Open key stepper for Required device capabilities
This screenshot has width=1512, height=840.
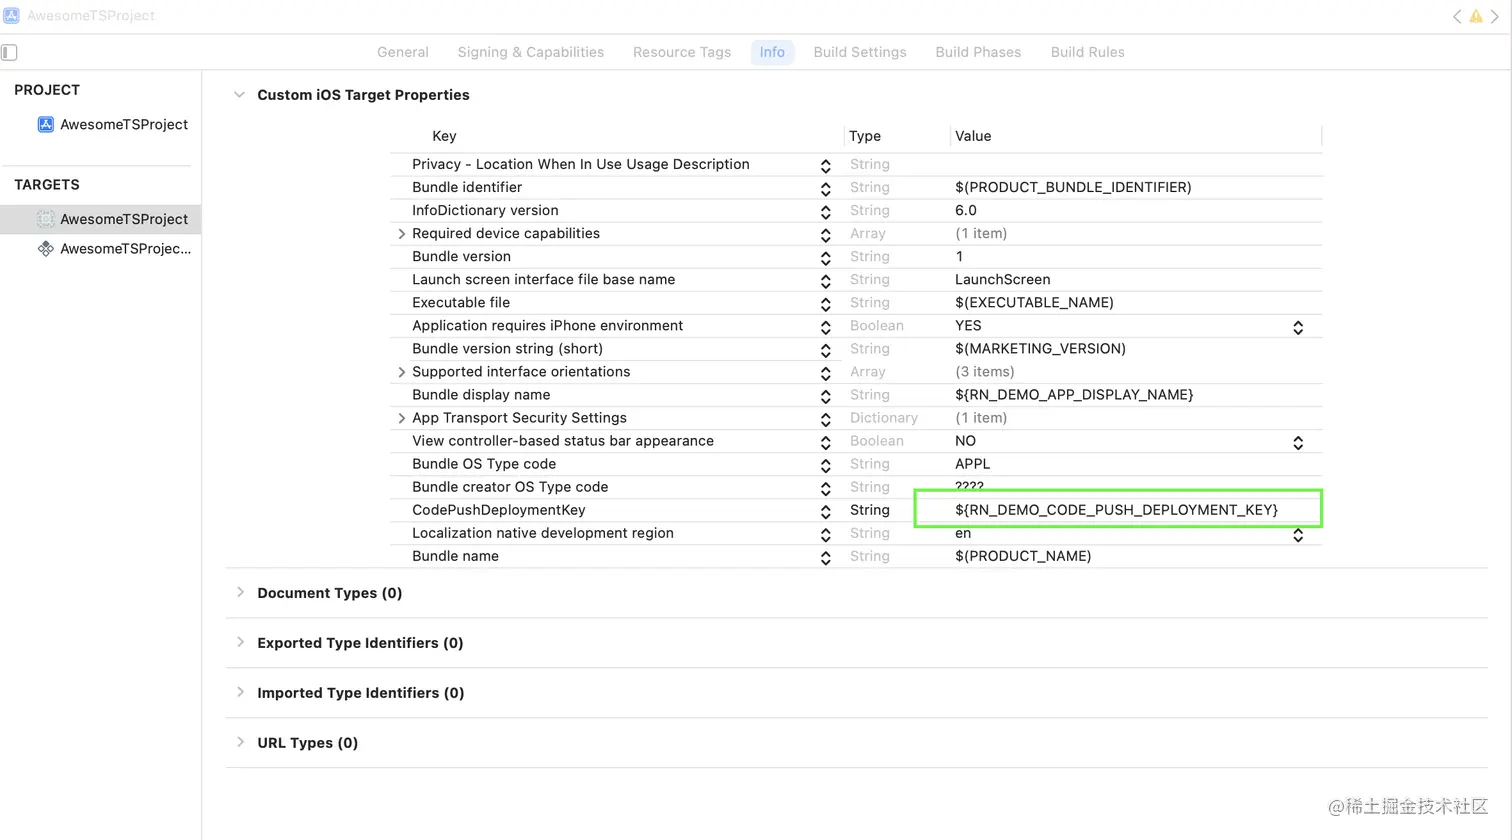(x=825, y=235)
